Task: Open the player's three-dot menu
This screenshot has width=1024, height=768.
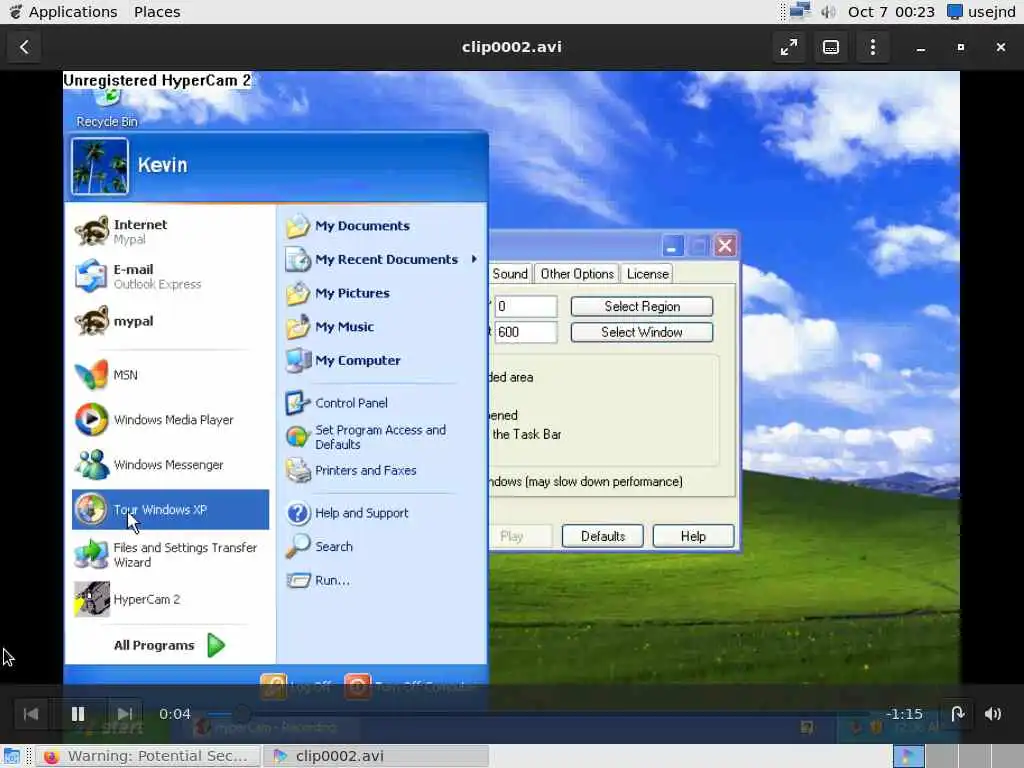Action: [x=872, y=47]
